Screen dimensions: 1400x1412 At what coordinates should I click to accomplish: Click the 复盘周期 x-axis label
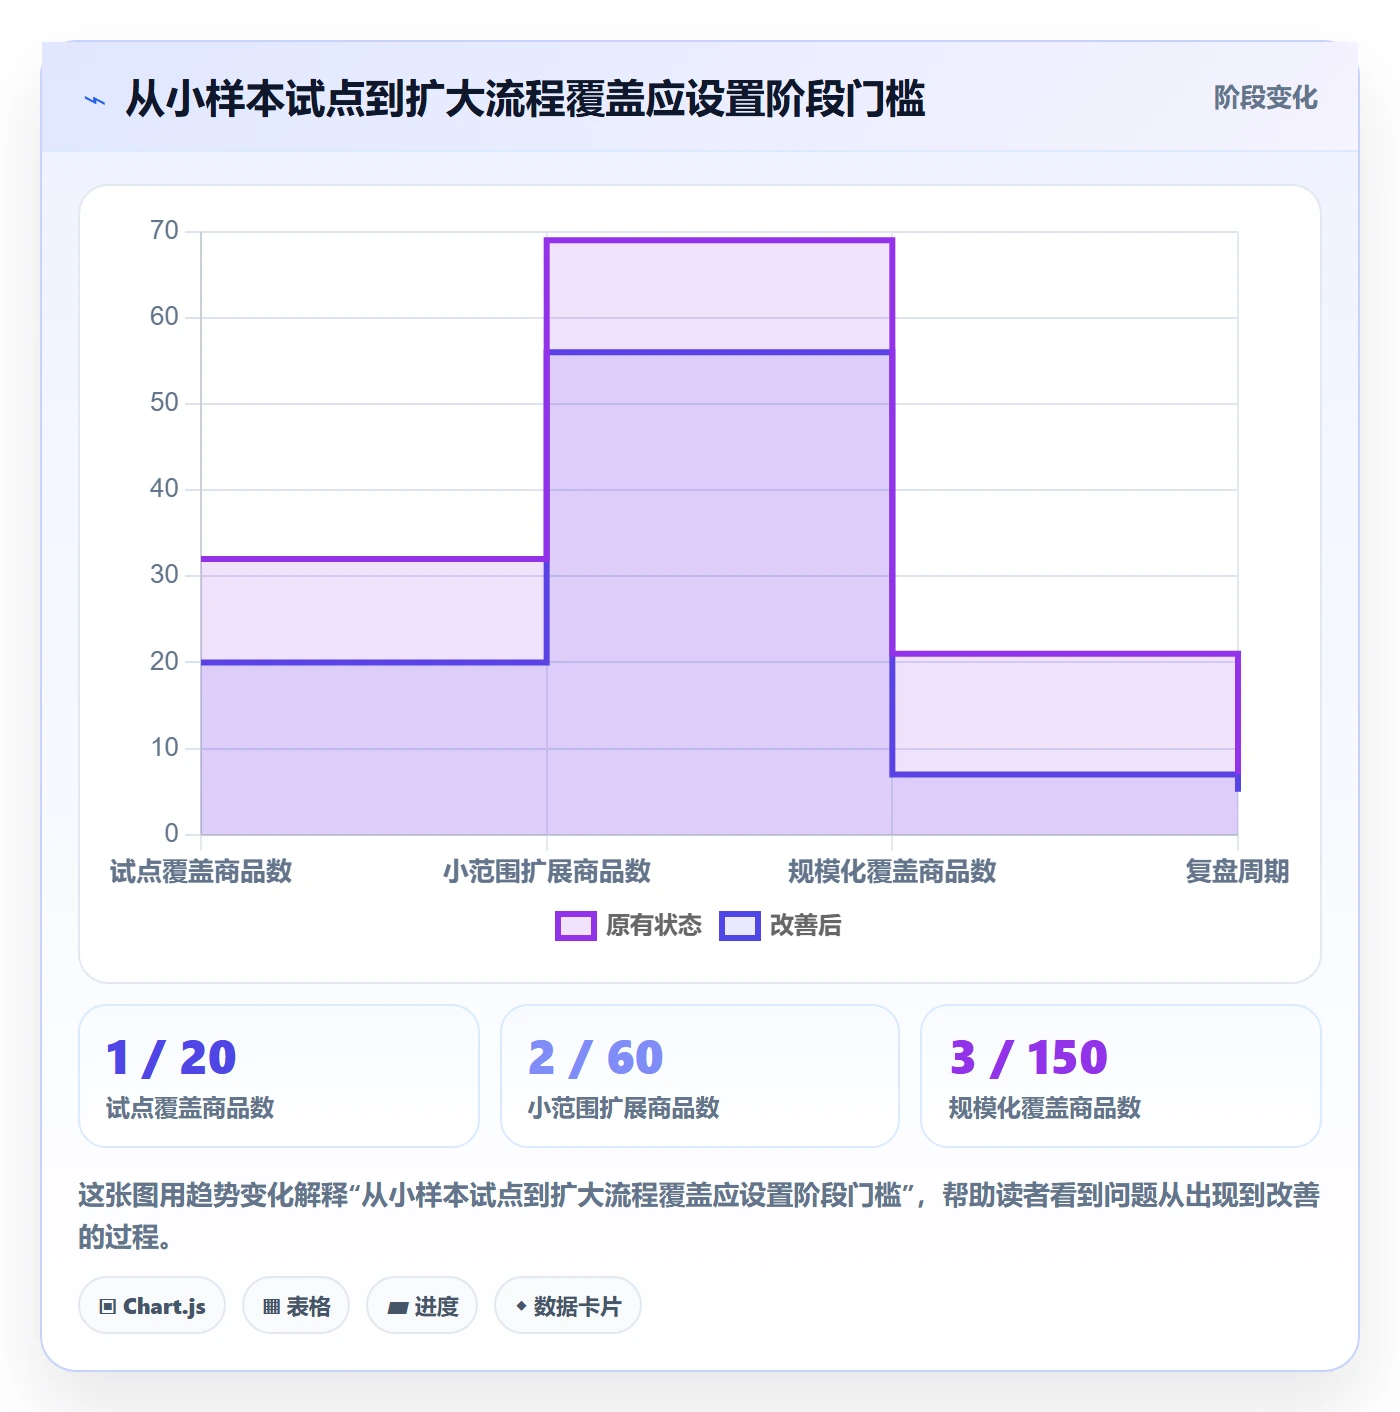1237,871
